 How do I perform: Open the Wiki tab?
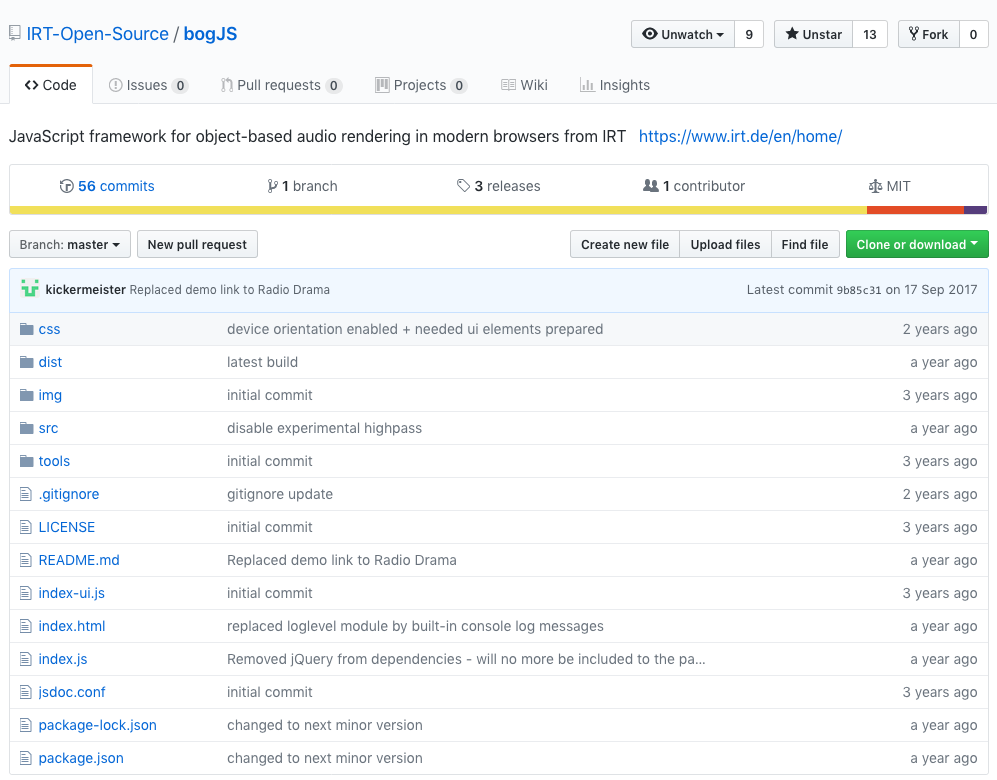pos(525,85)
